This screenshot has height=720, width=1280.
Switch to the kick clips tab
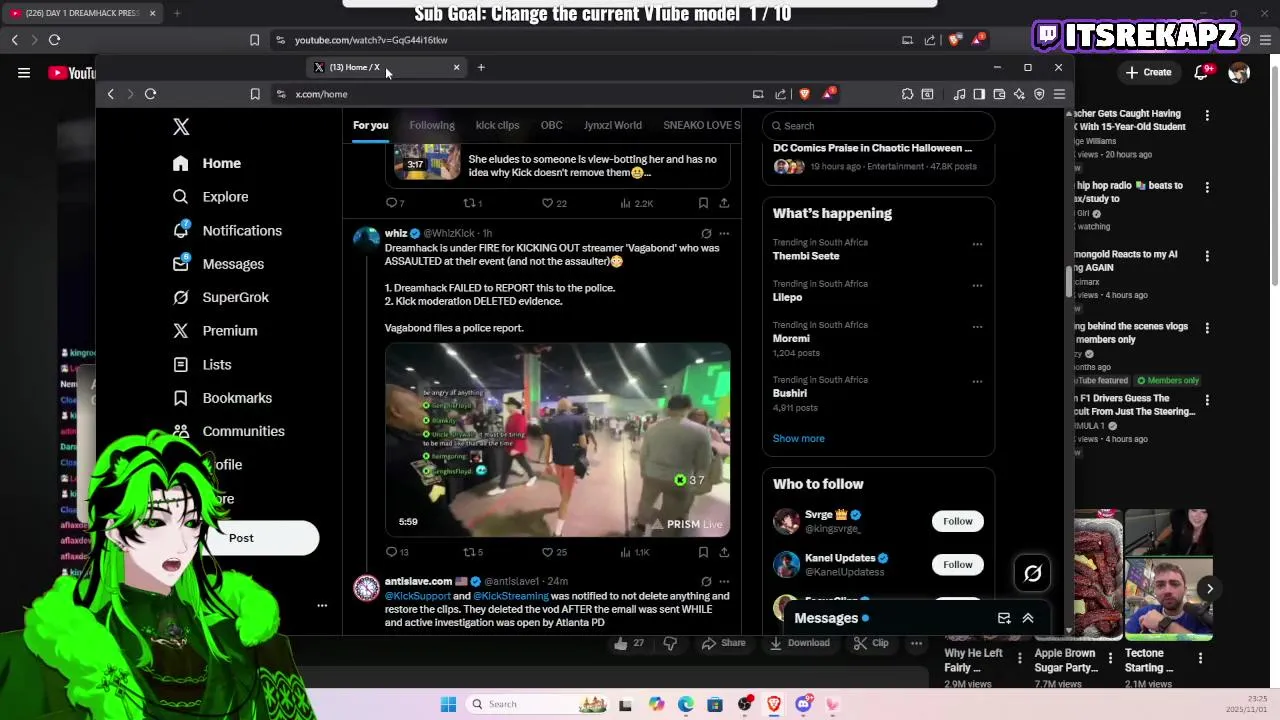click(497, 126)
